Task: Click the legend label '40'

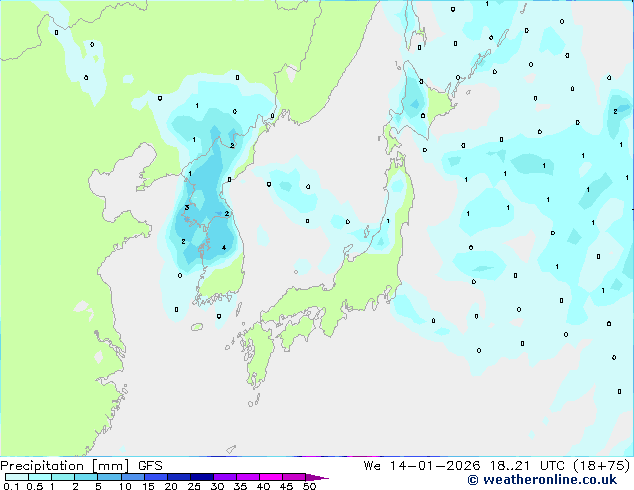Action: tap(263, 486)
